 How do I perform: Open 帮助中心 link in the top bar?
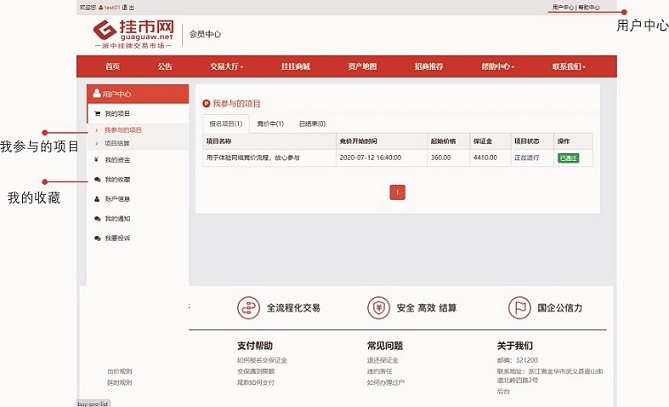pyautogui.click(x=589, y=7)
